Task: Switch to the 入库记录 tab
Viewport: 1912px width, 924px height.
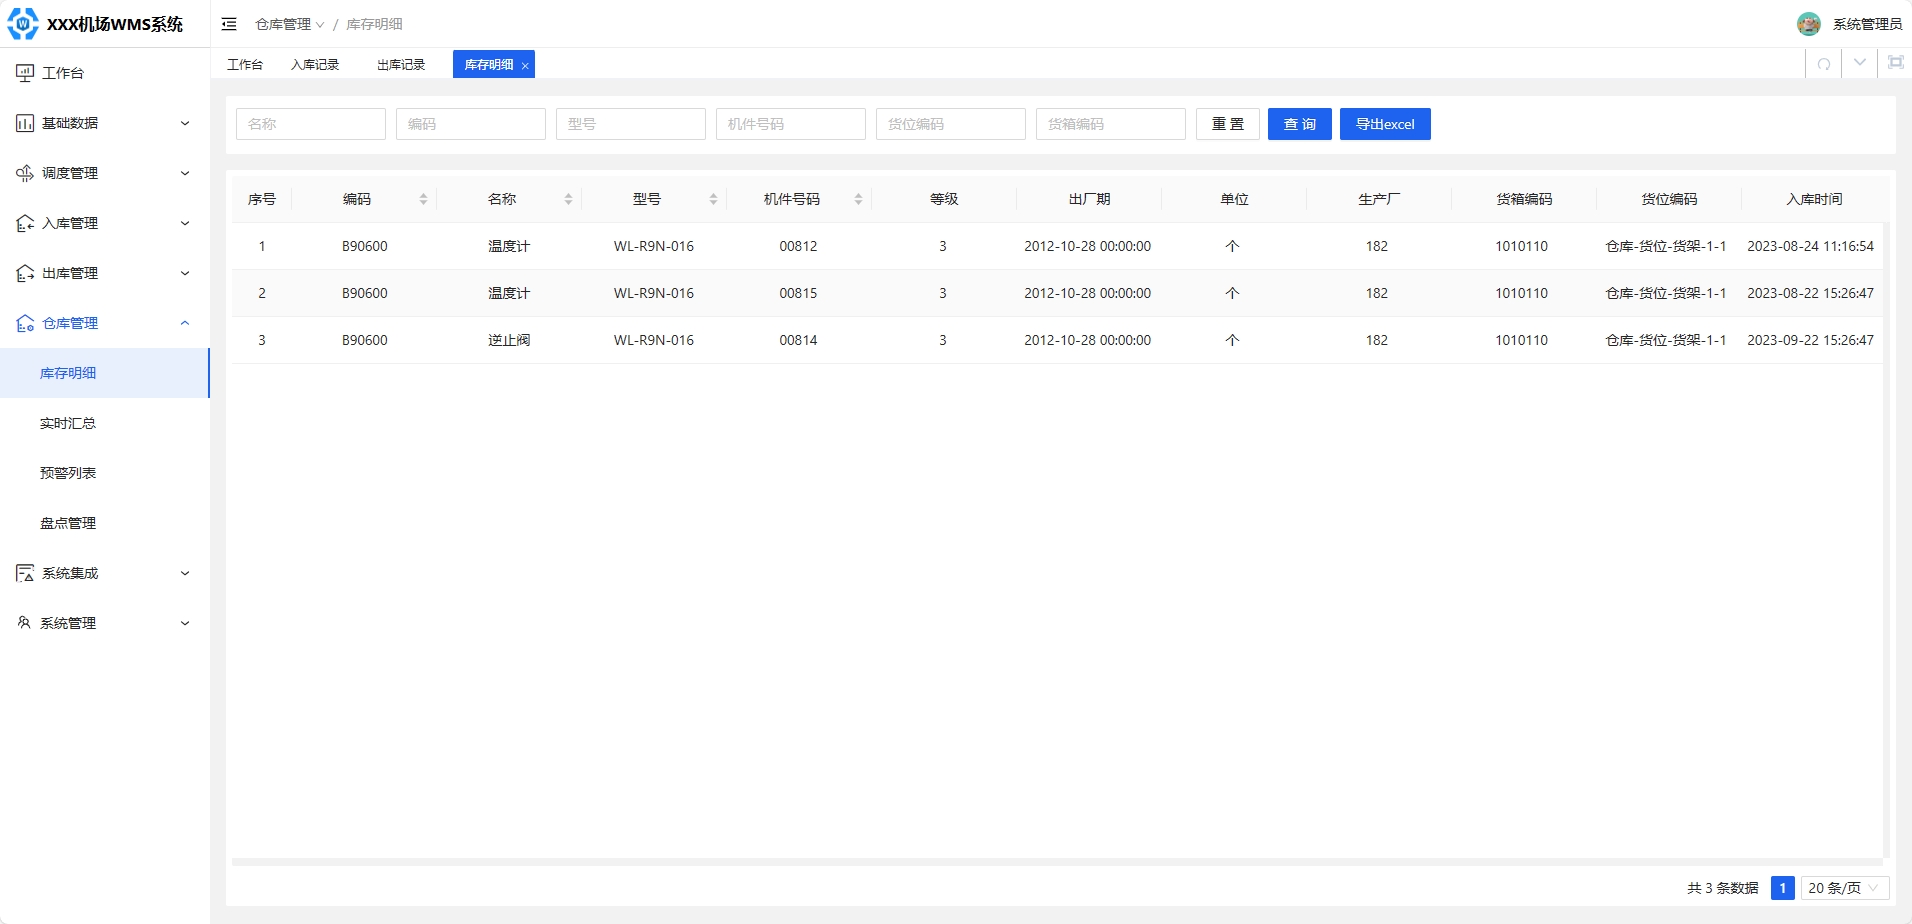Action: [x=315, y=64]
